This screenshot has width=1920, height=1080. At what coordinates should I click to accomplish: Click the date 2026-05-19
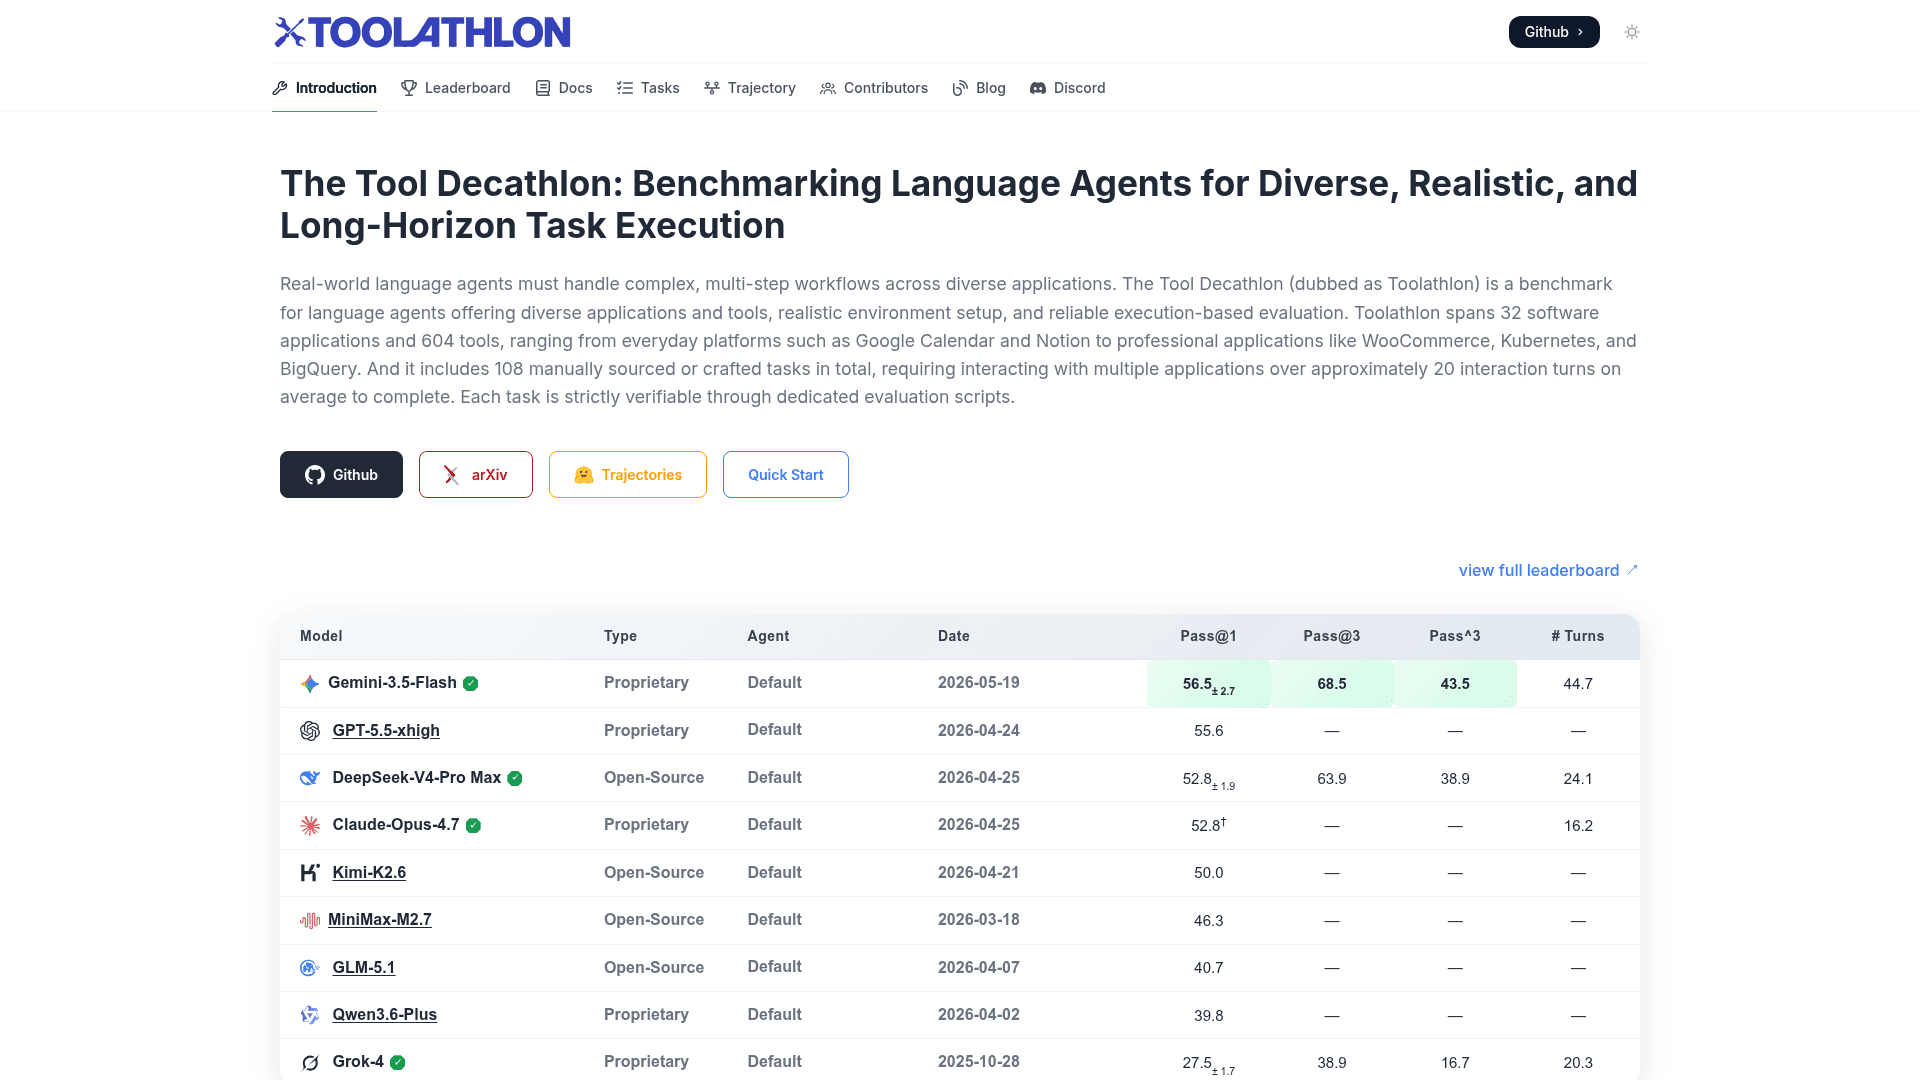click(x=979, y=682)
